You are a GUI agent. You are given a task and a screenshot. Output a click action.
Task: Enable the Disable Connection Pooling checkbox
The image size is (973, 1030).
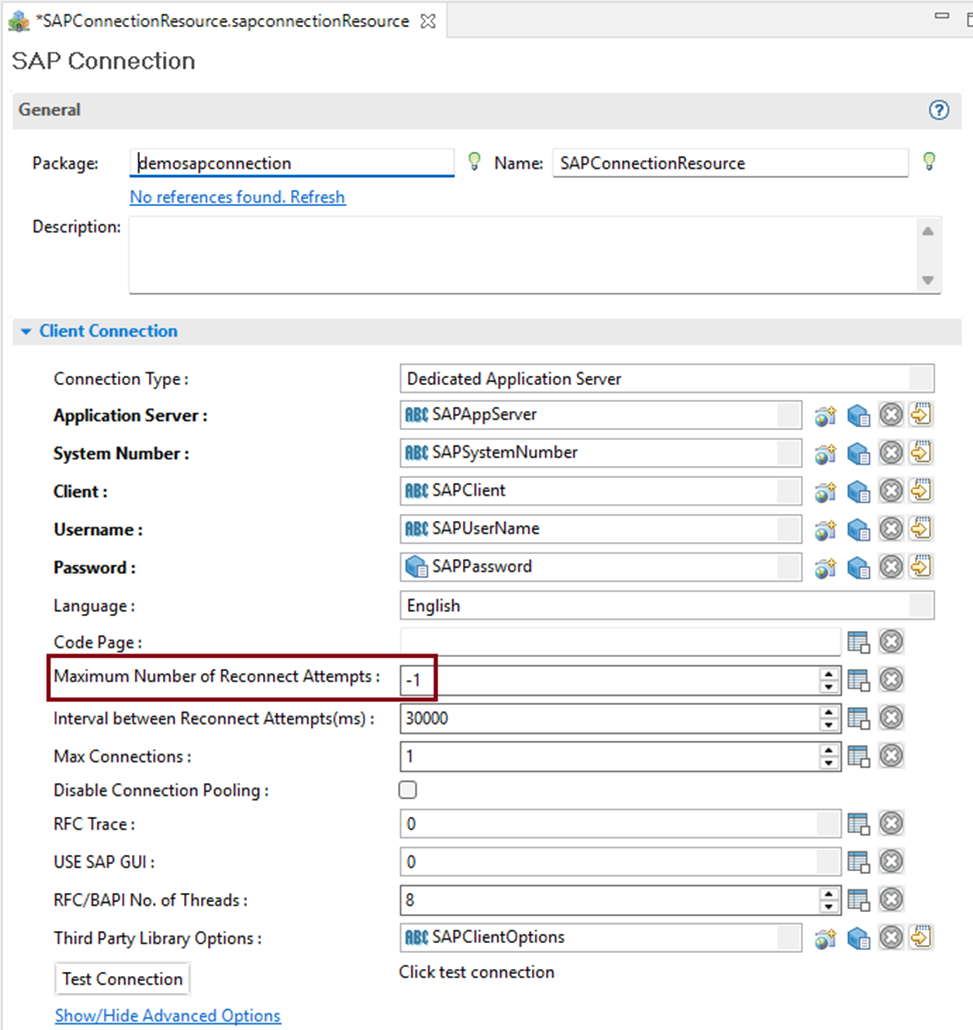coord(408,790)
